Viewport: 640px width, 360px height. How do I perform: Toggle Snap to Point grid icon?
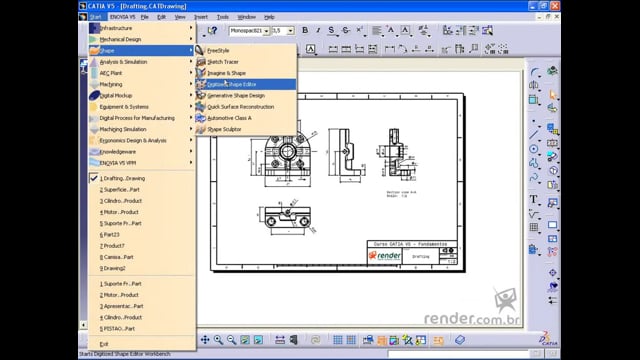click(351, 340)
